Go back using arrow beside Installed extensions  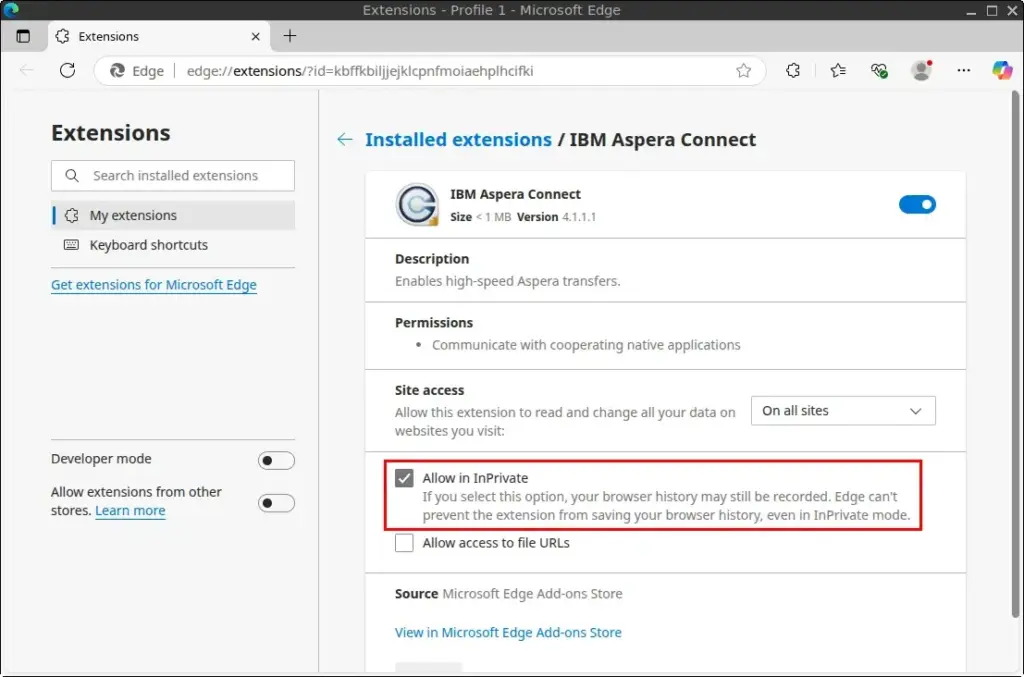pyautogui.click(x=345, y=139)
